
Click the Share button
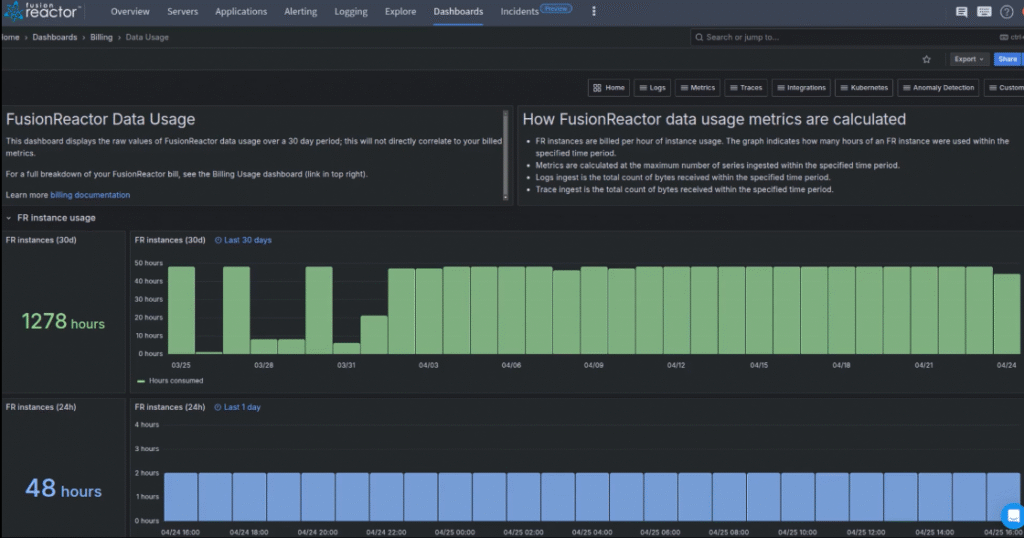(1008, 59)
